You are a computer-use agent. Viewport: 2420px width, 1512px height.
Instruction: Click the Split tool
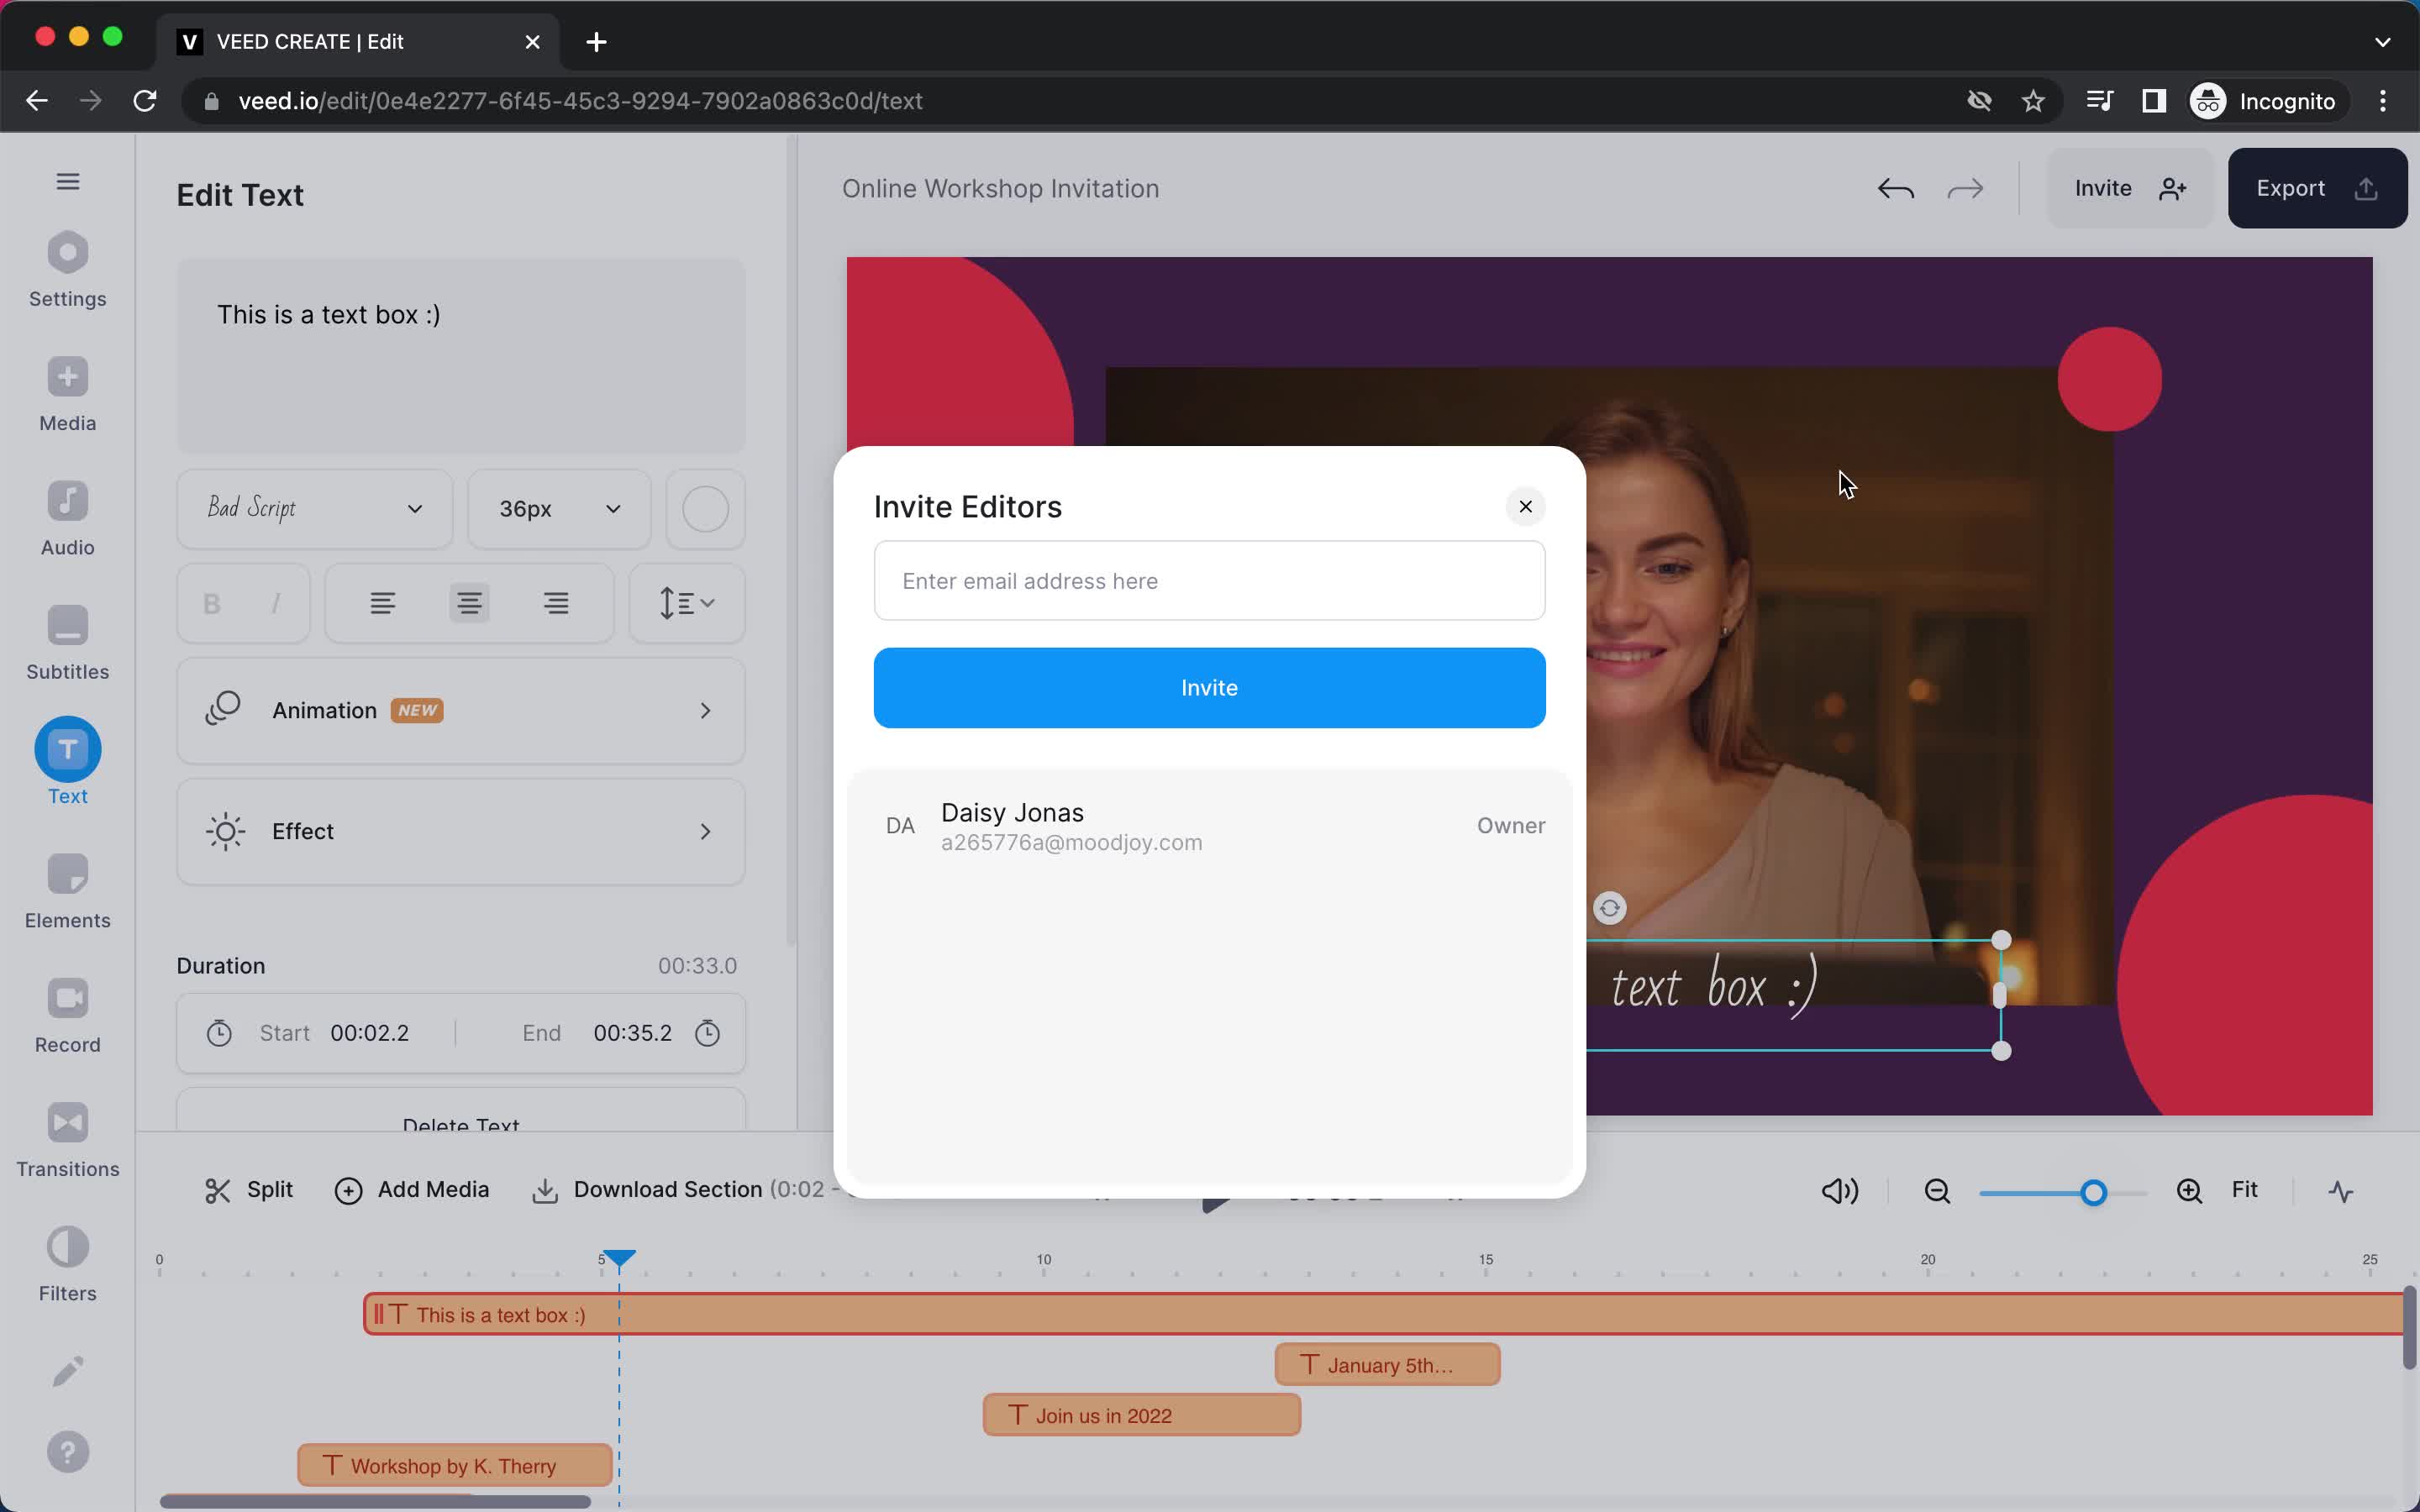pos(248,1190)
